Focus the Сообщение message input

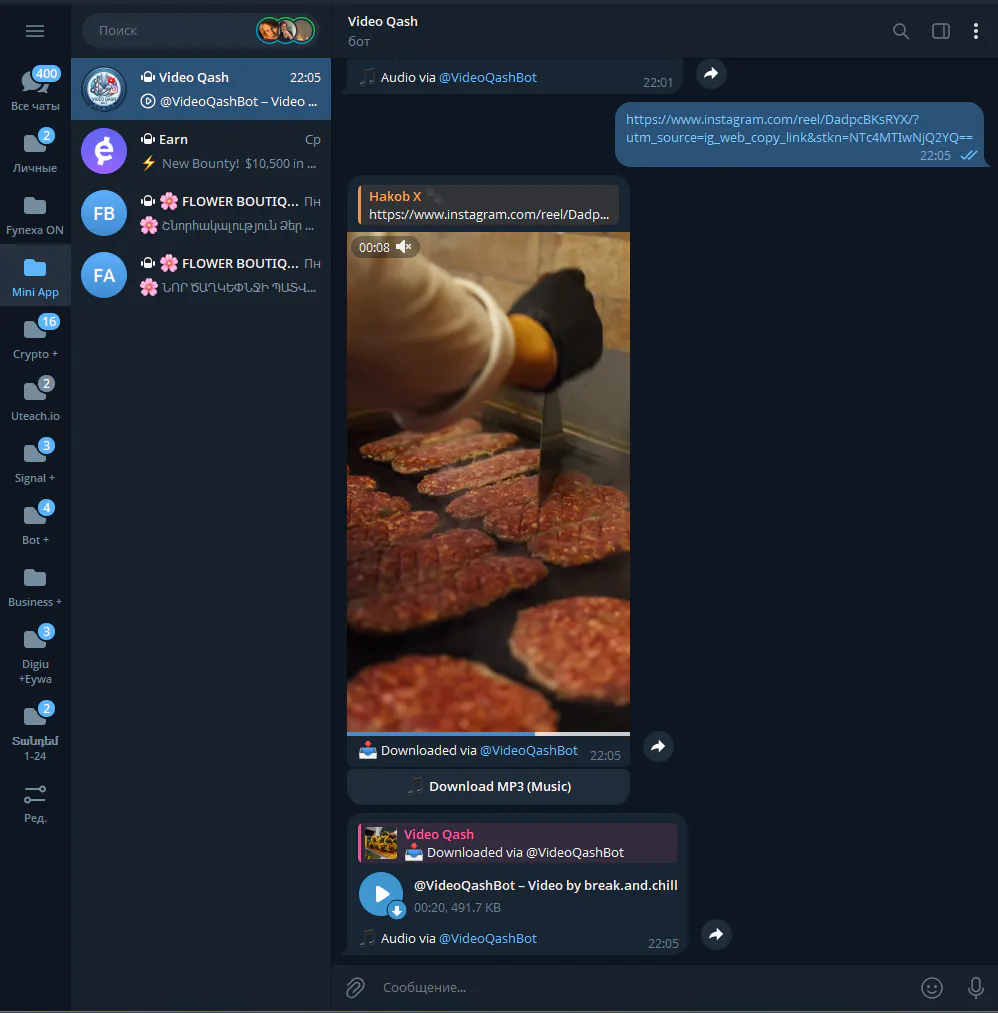pyautogui.click(x=639, y=987)
